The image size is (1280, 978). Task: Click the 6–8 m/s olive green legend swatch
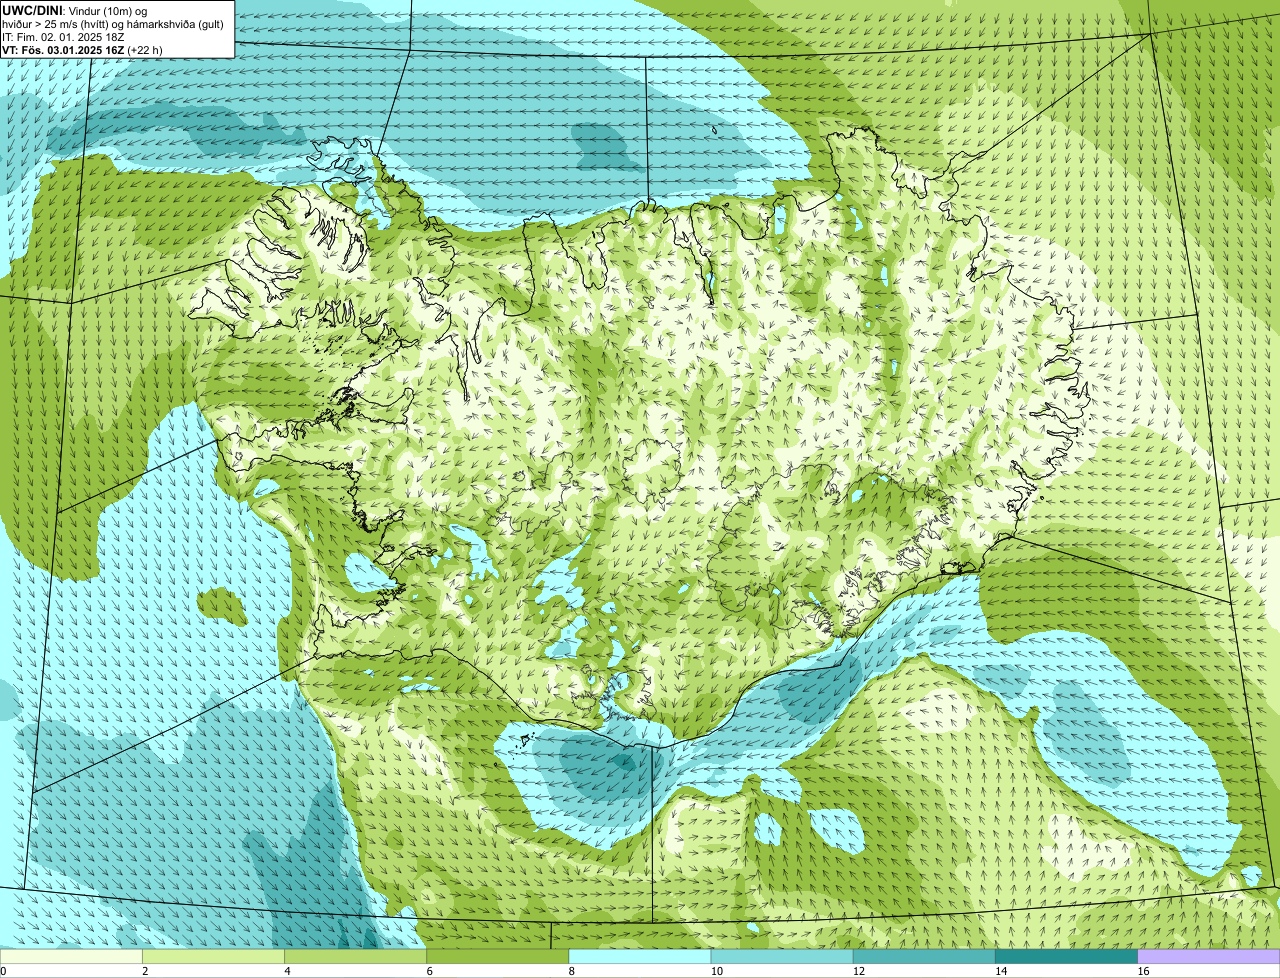(x=497, y=957)
